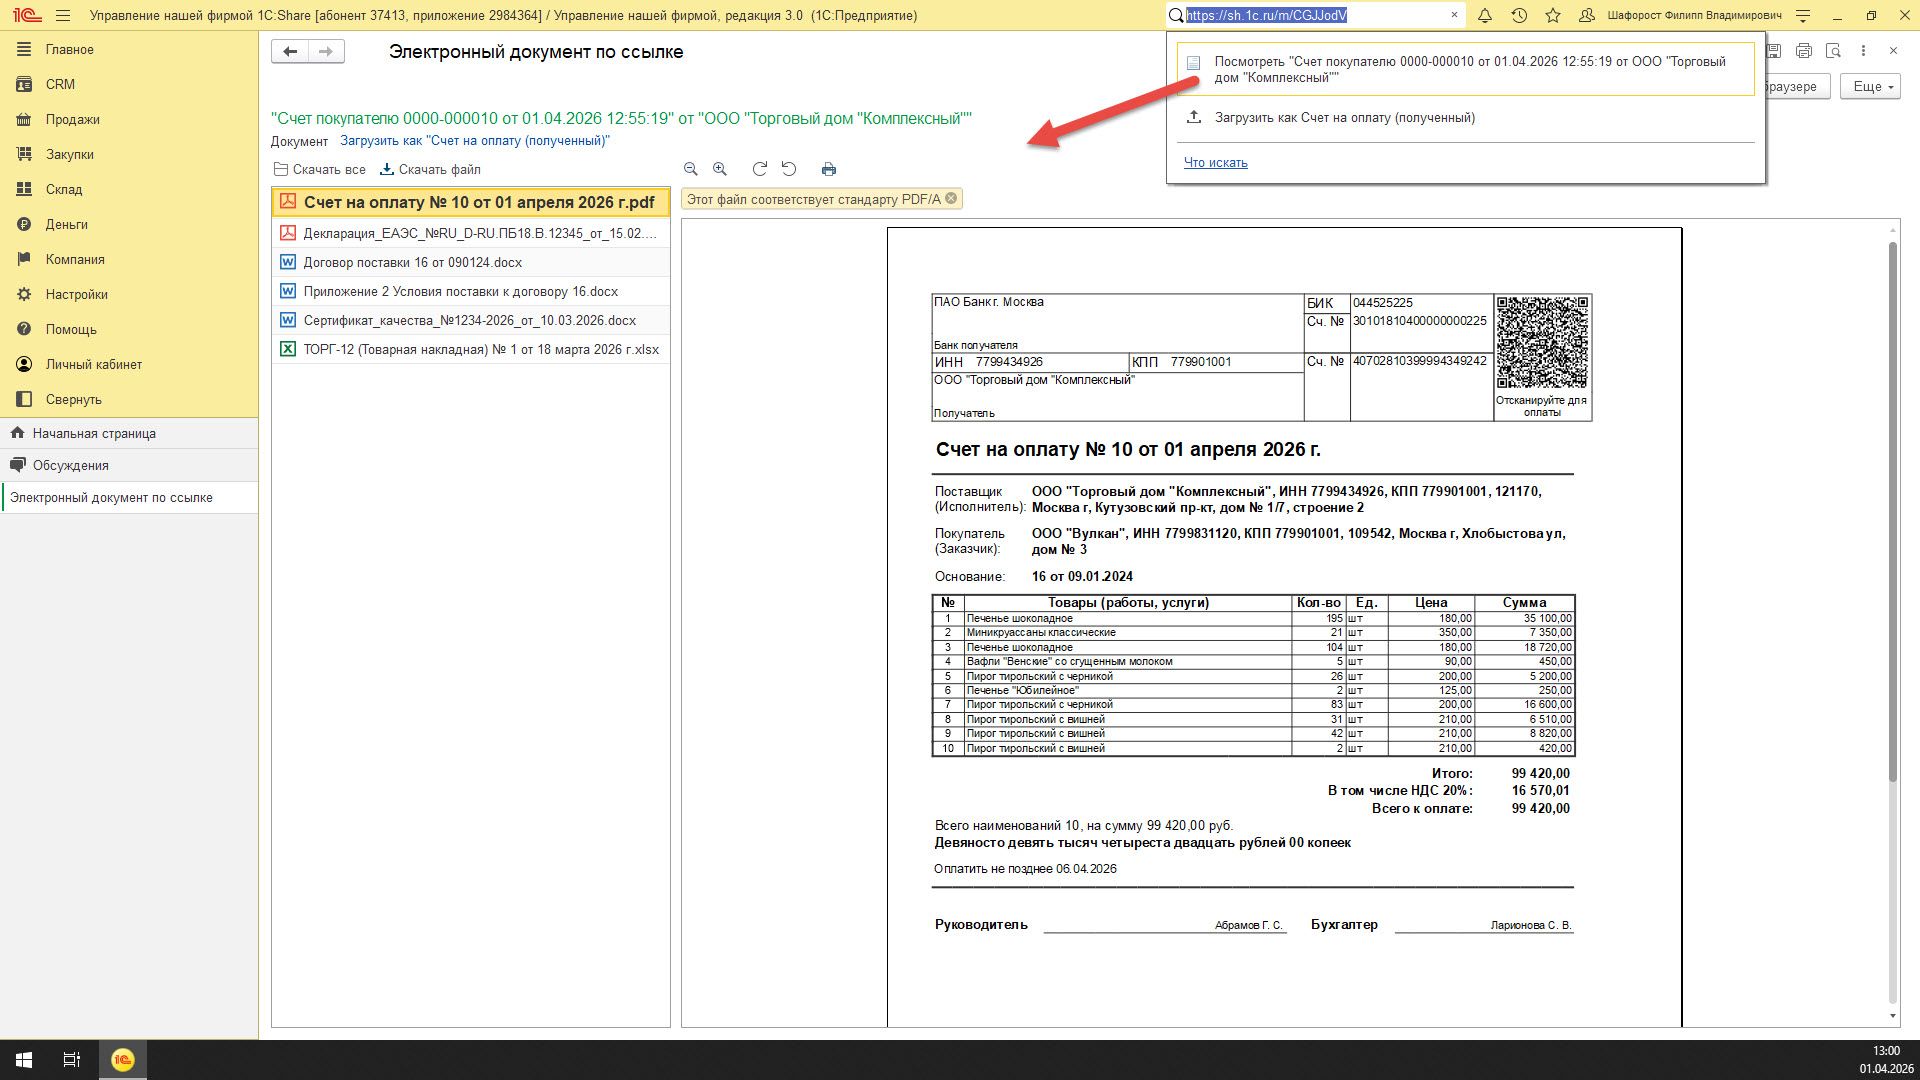
Task: Click the Загрузить как Счет на оплату link
Action: click(475, 141)
